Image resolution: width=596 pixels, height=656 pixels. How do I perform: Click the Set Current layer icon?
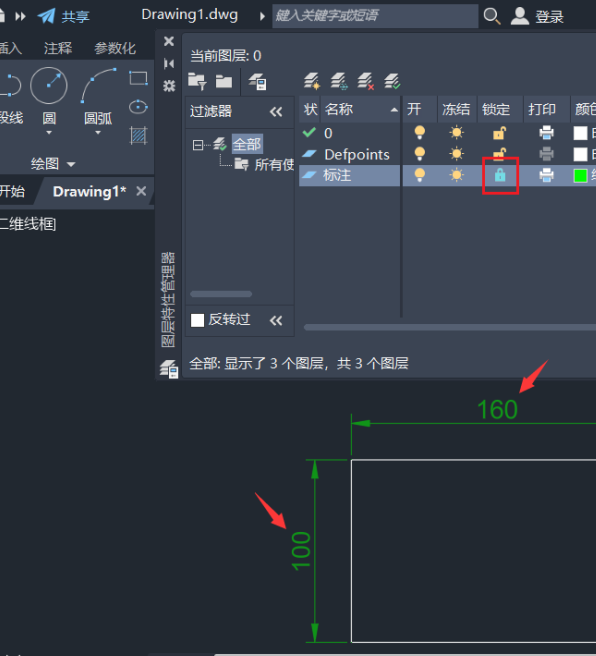(392, 81)
